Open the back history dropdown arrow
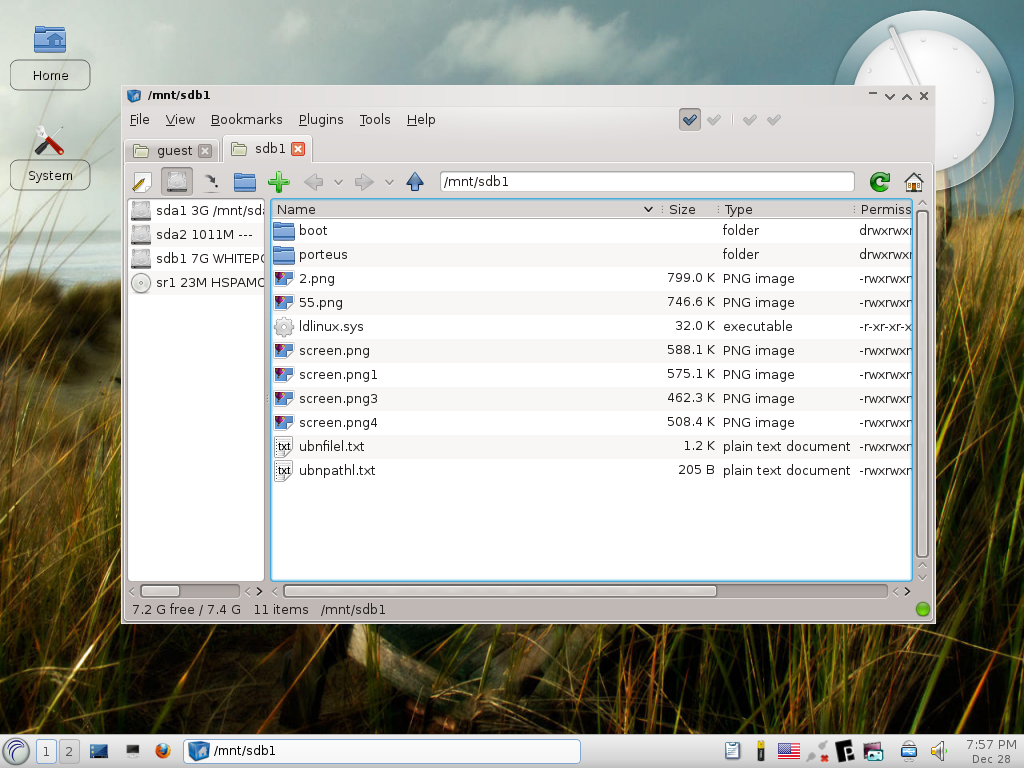Screen dimensions: 1024x768 tap(338, 182)
